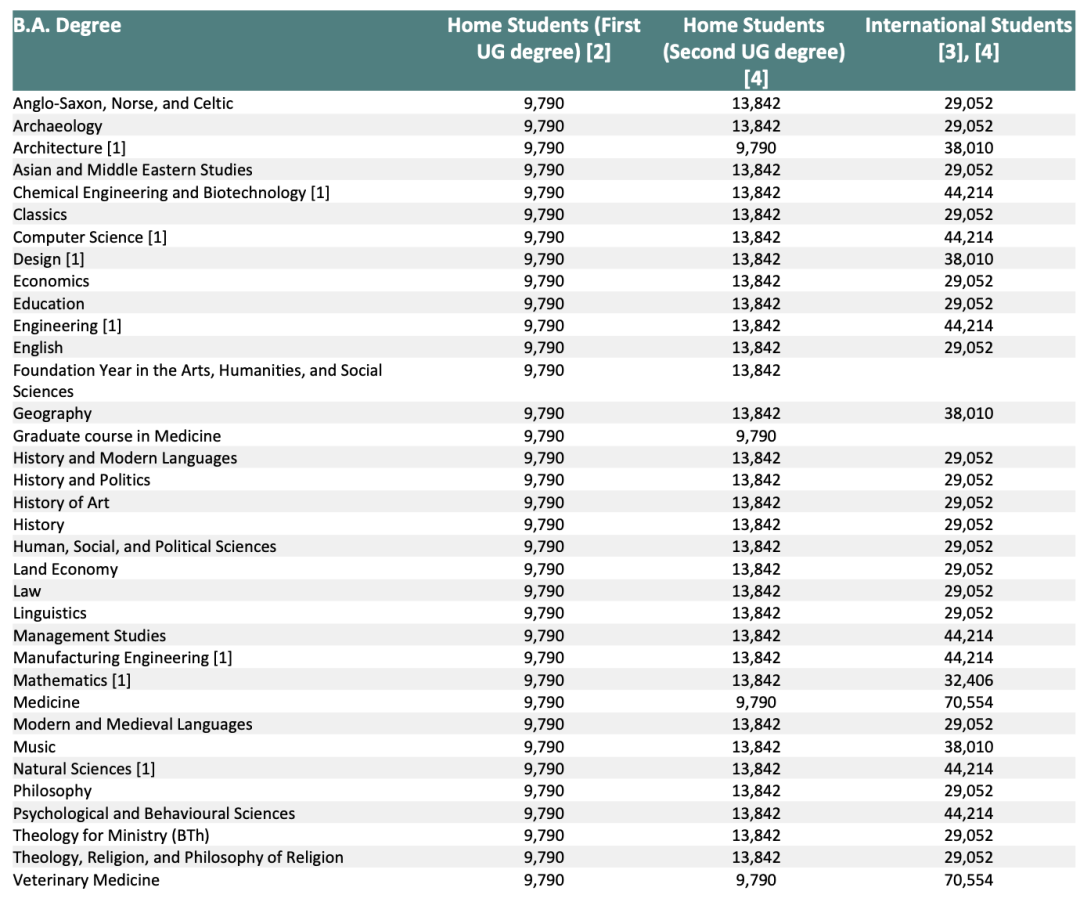Select the Home Students (First UG degree) header
The width and height of the screenshot is (1080, 902).
[x=543, y=39]
